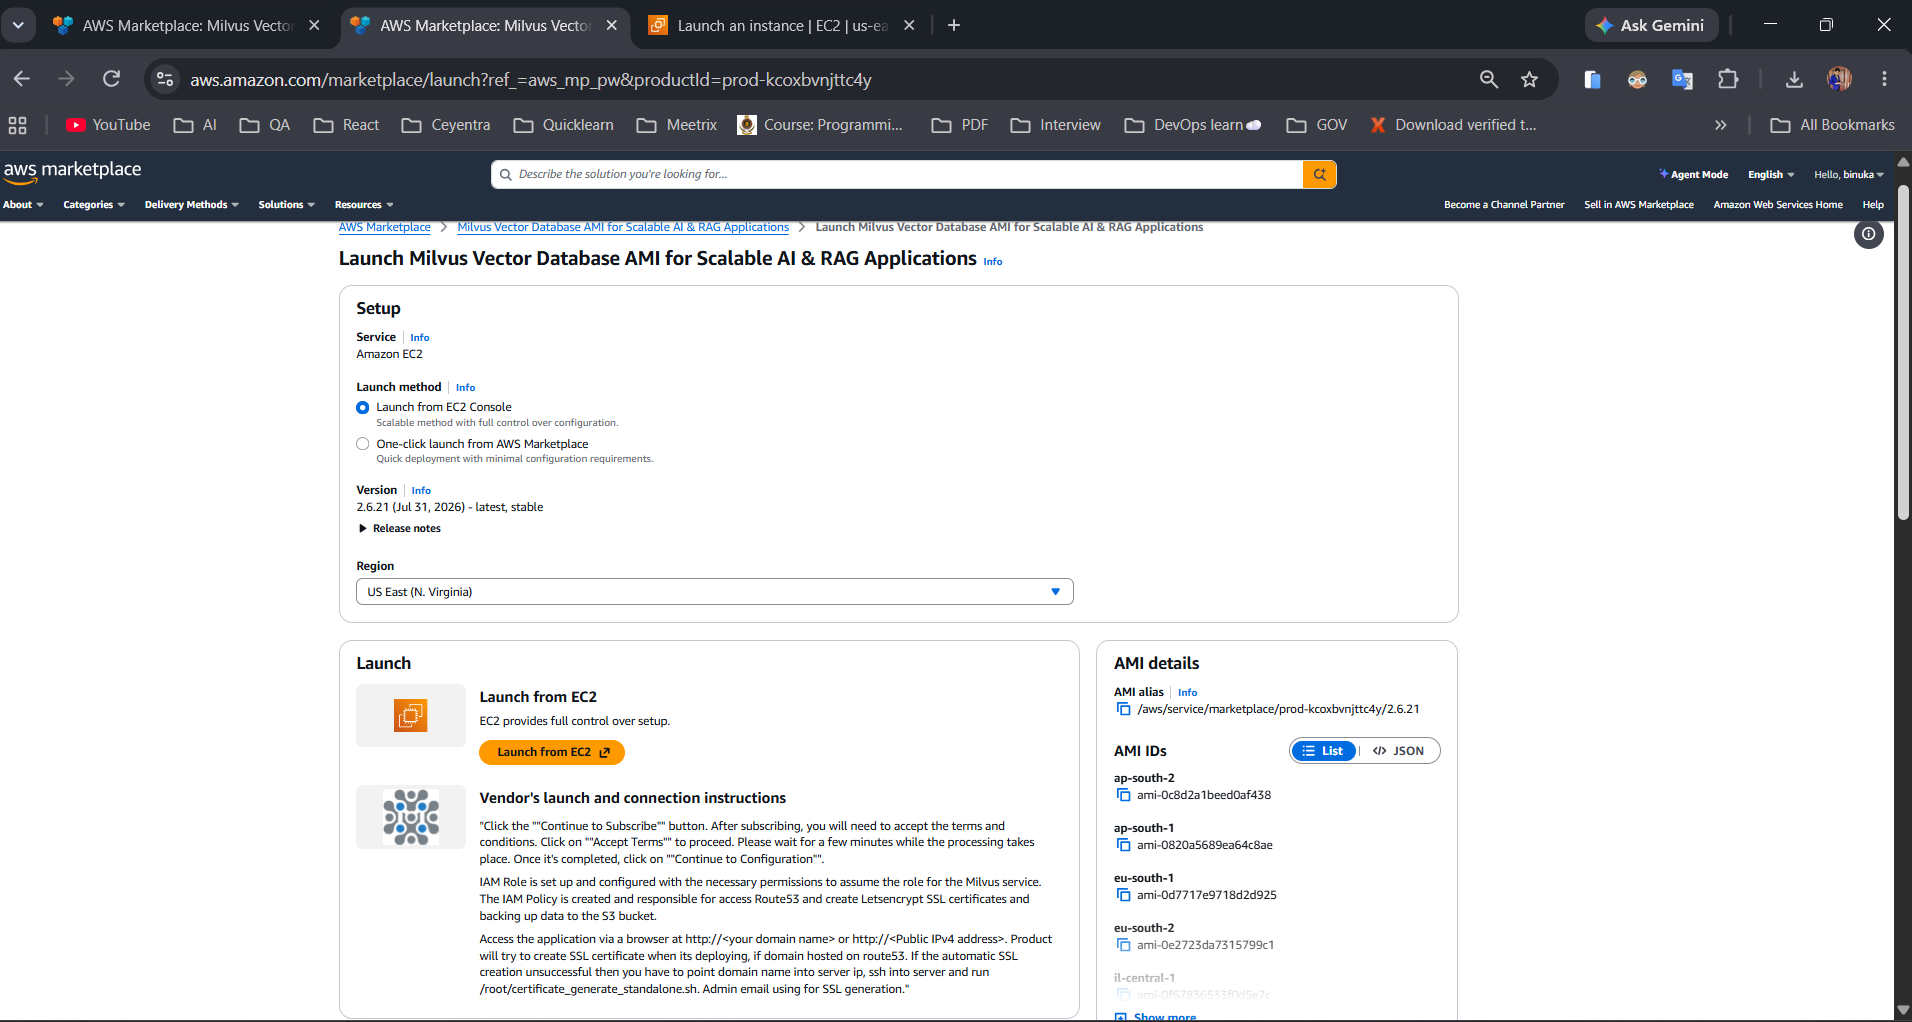The height and width of the screenshot is (1022, 1912).
Task: Open the YouTube bookmark
Action: pyautogui.click(x=108, y=125)
